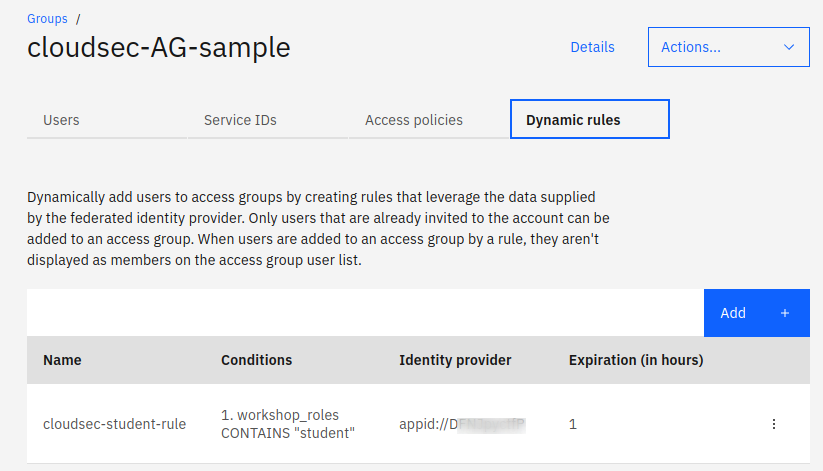Screen dimensions: 823x471
Task: Select the cloudsec-student-rule name cell
Action: click(x=114, y=424)
